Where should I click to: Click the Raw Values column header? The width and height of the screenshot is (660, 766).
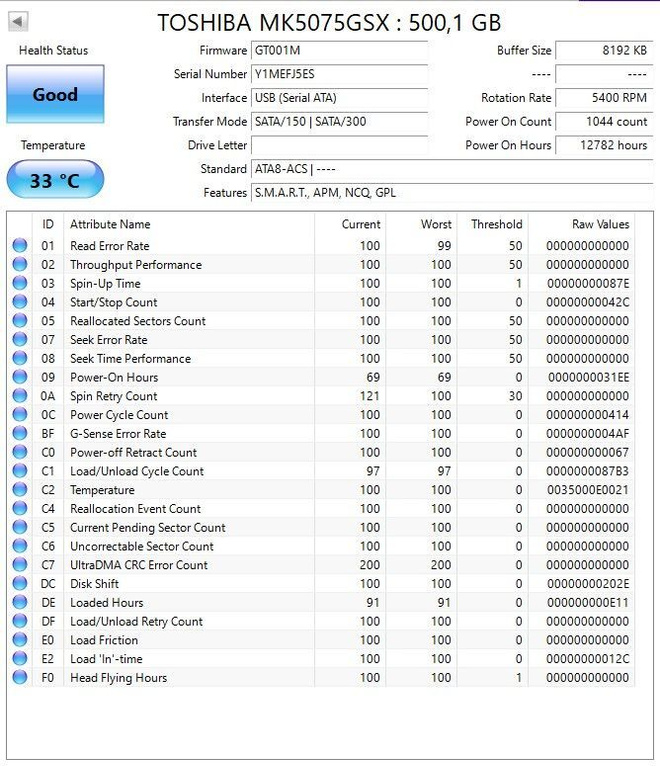[581, 224]
